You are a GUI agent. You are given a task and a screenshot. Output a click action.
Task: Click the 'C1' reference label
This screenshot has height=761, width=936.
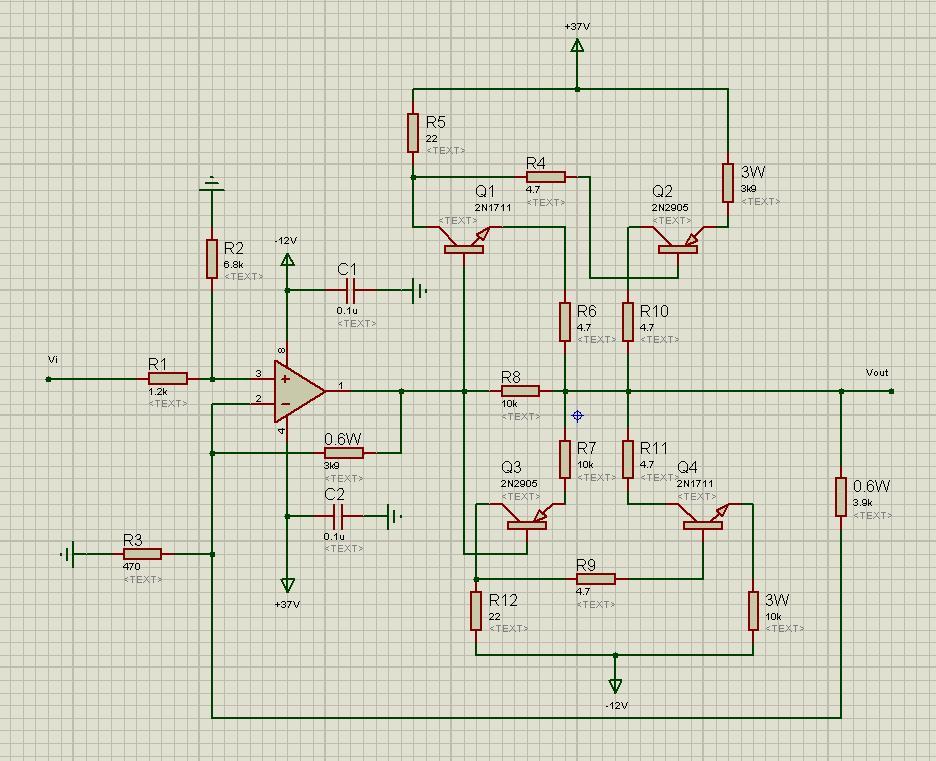pos(347,269)
